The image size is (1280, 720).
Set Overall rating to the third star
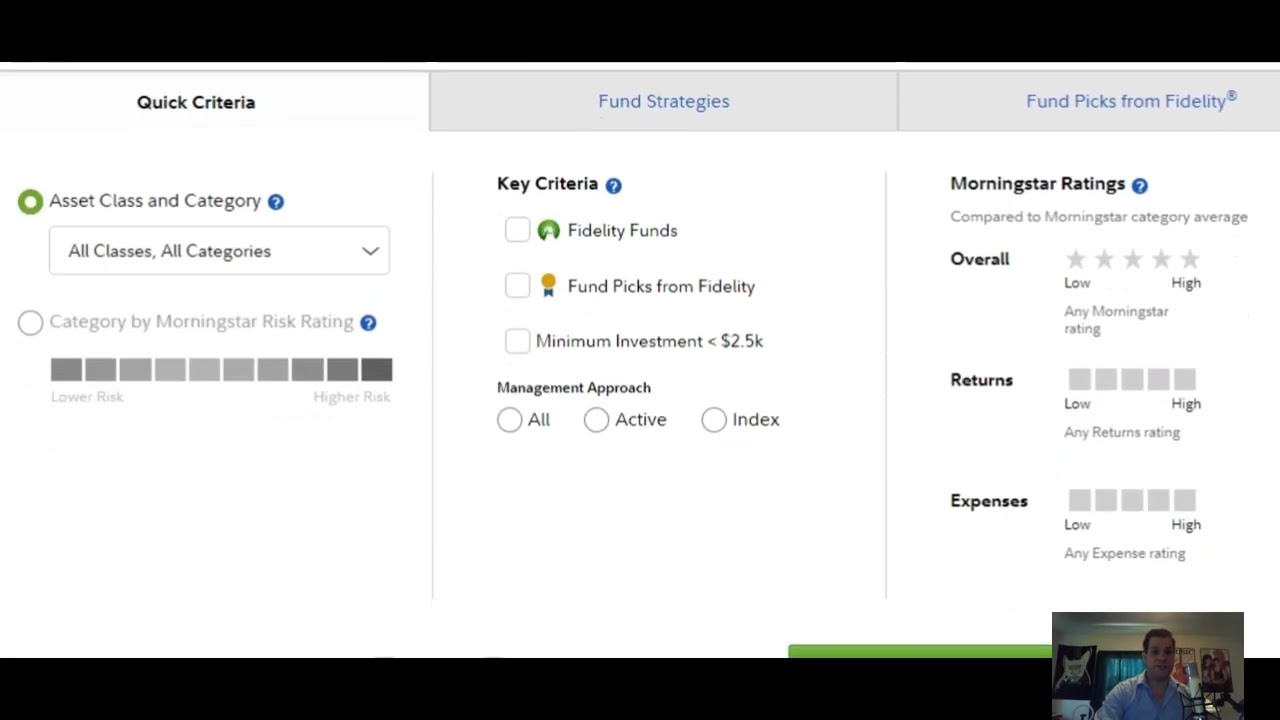tap(1132, 260)
